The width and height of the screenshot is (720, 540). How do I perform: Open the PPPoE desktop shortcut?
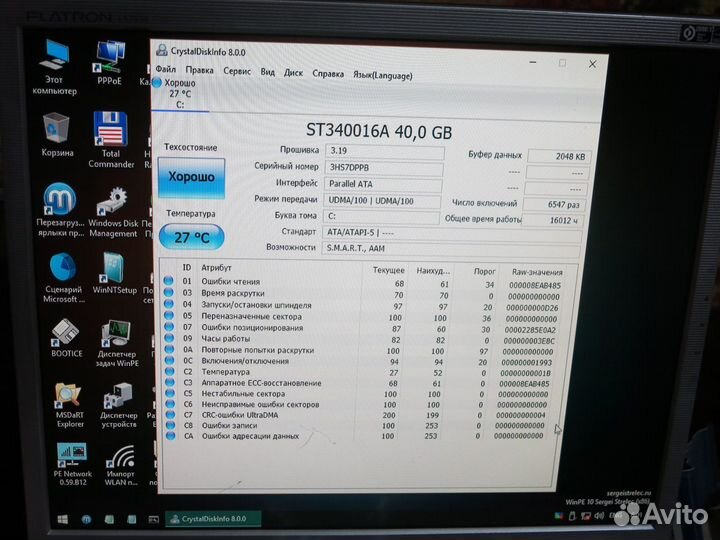point(109,63)
